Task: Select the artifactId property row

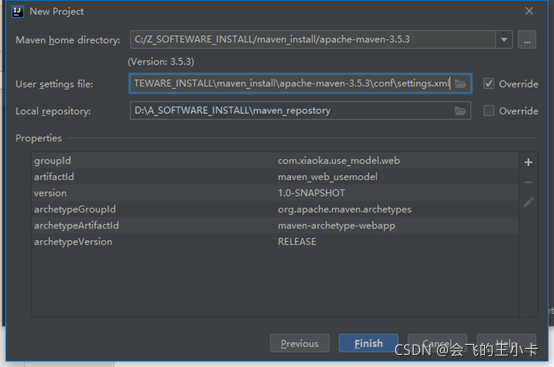Action: pos(275,177)
